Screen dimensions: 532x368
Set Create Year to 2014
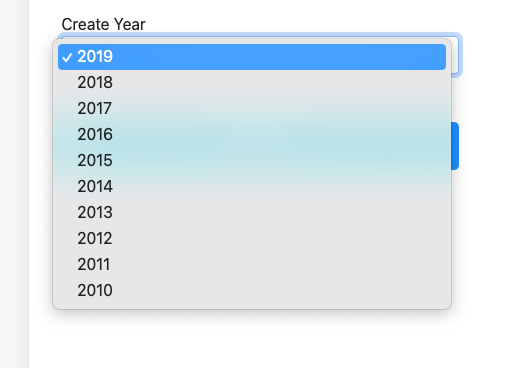pos(252,186)
